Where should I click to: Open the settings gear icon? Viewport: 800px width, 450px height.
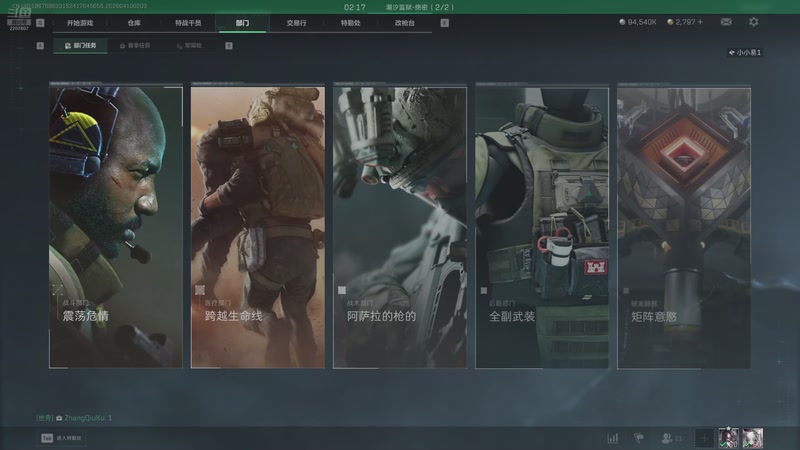coord(754,22)
